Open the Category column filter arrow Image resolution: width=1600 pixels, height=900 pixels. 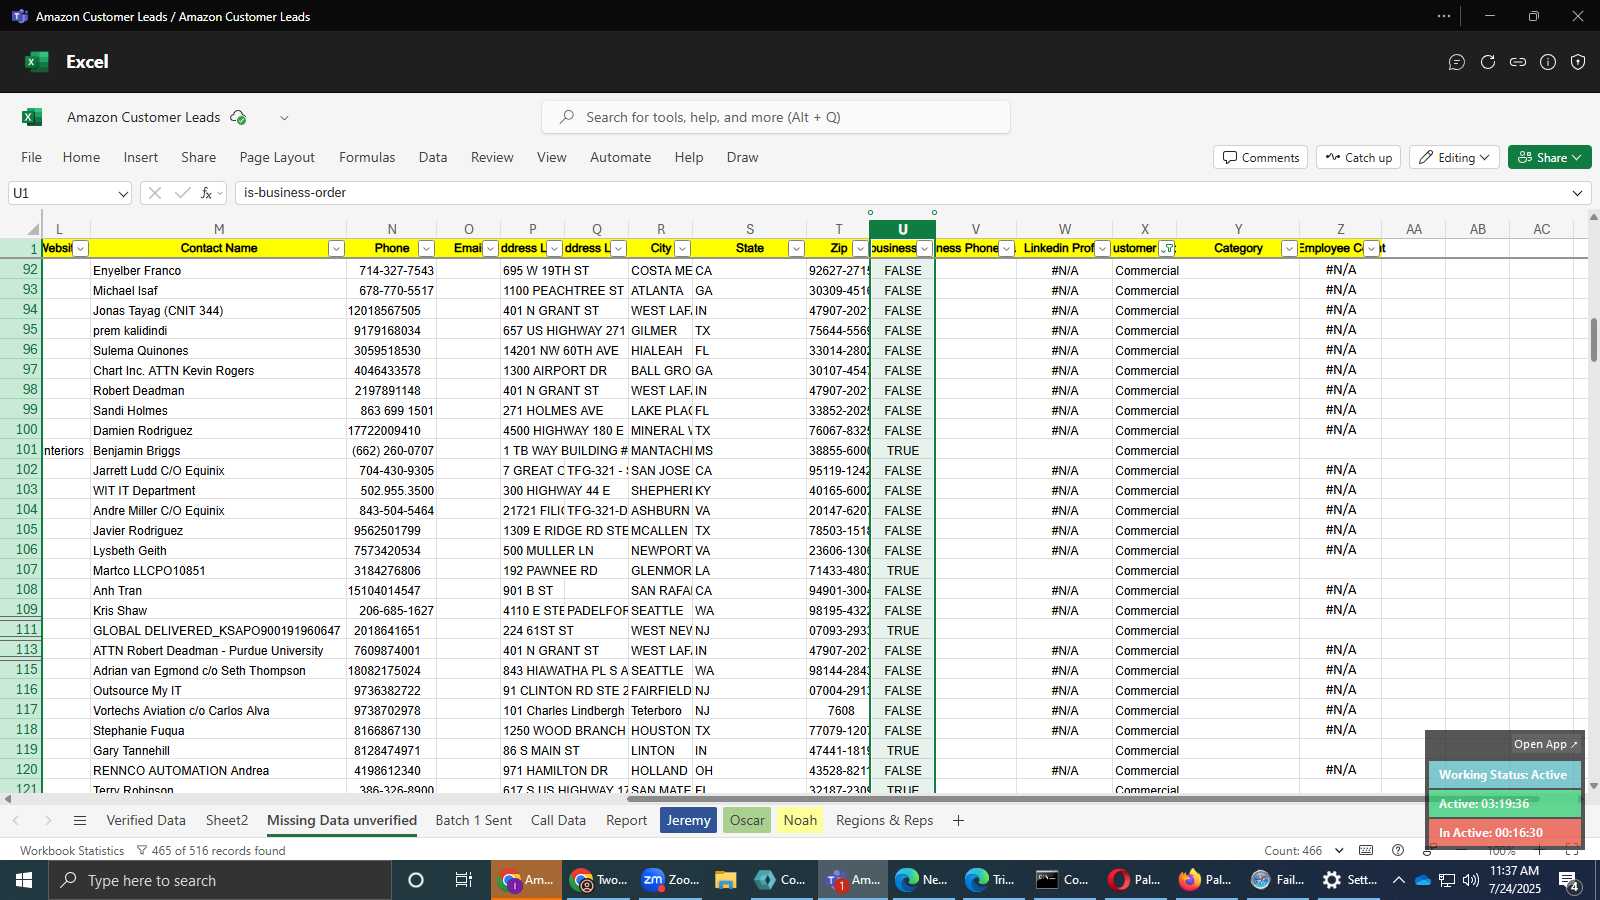point(1289,249)
